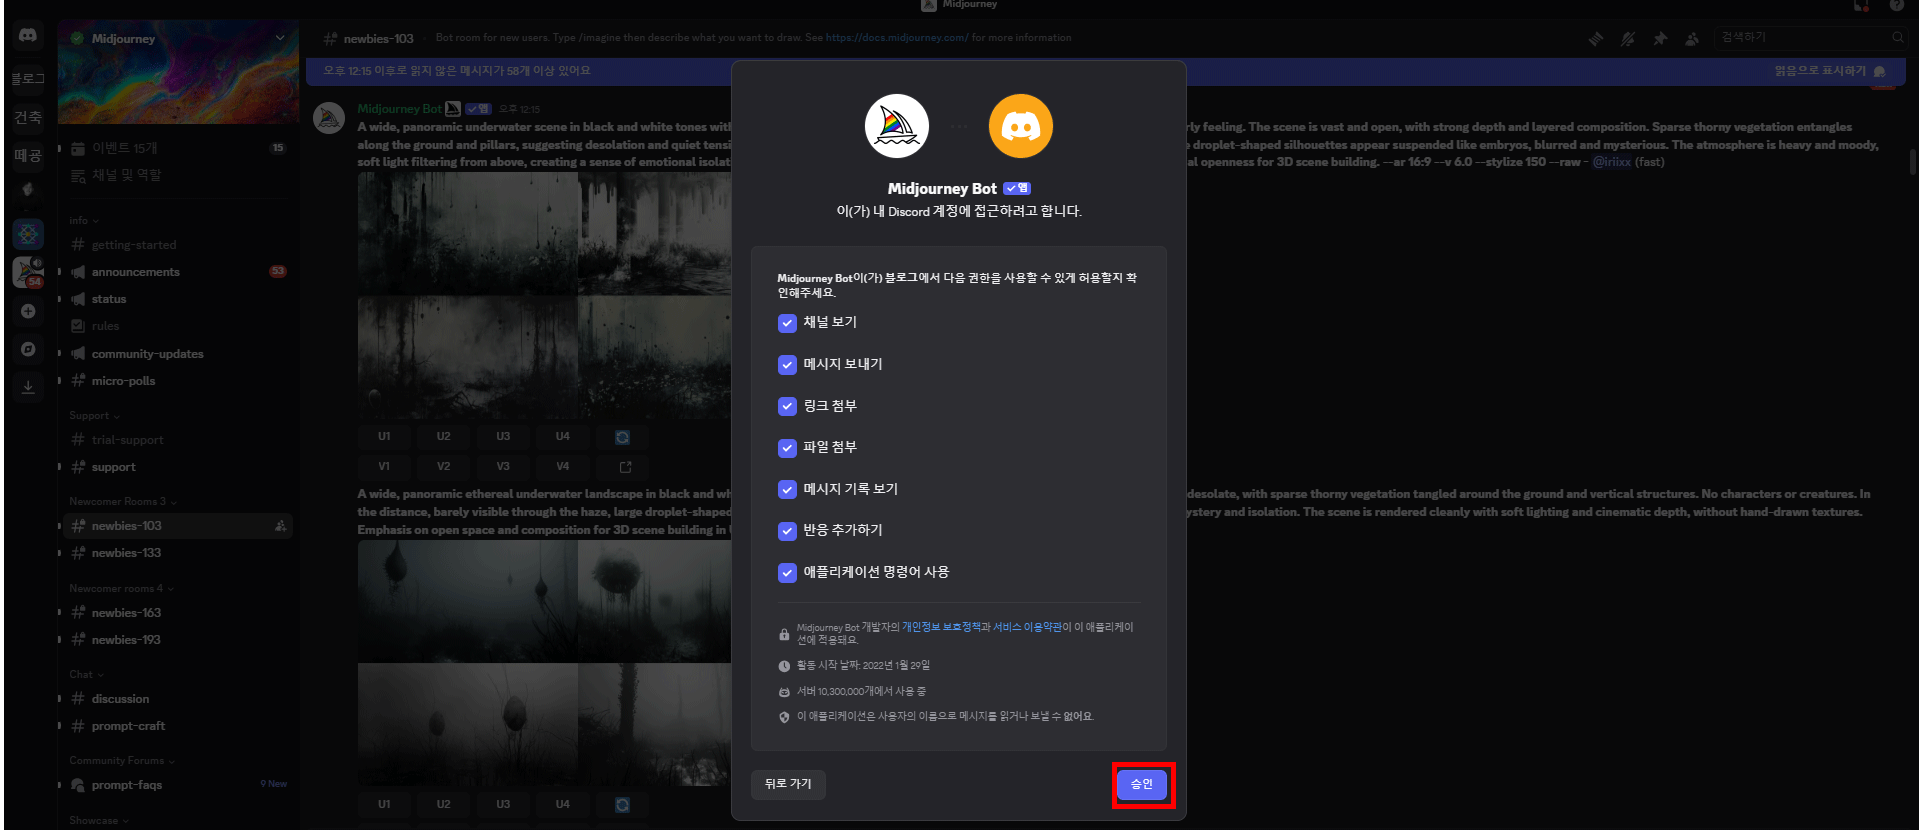Open the community-updates channel
This screenshot has height=830, width=1923.
tap(177, 354)
